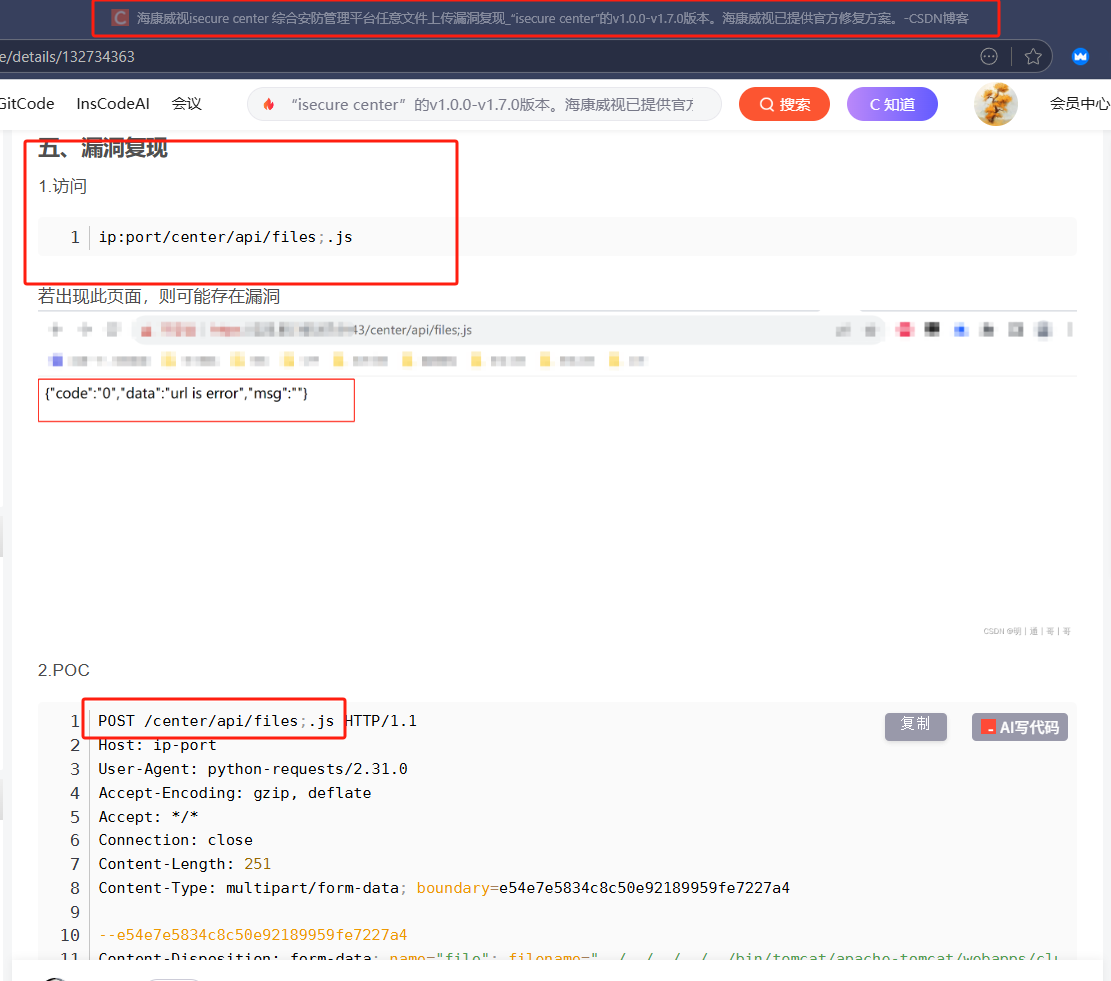This screenshot has width=1111, height=981.
Task: Copy the POC code with 复制 button
Action: tap(915, 726)
